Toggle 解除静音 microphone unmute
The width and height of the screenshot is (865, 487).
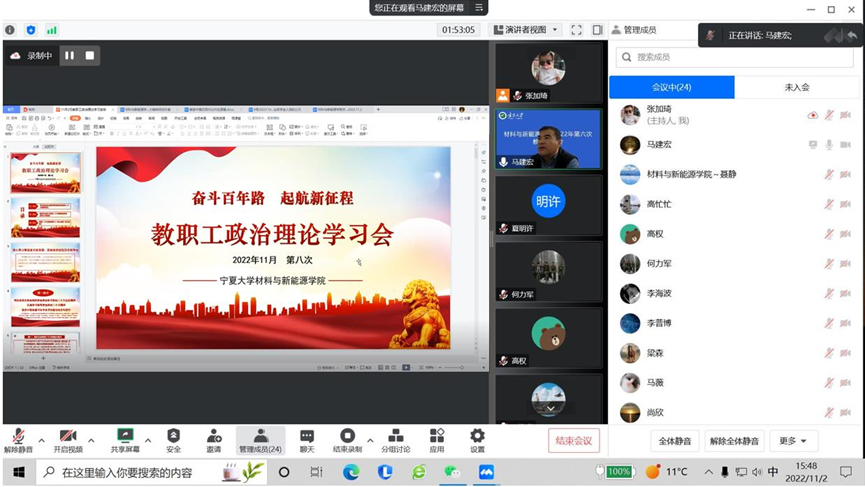coord(18,436)
